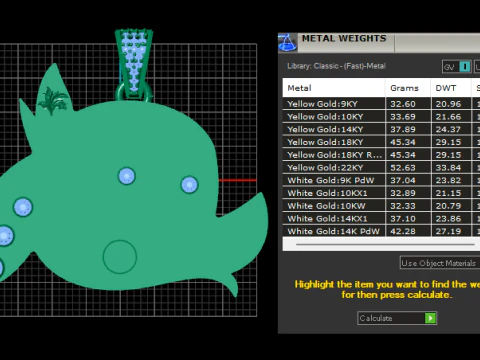Select Yellow Gold:14KY row
The image size is (480, 360).
pos(381,129)
